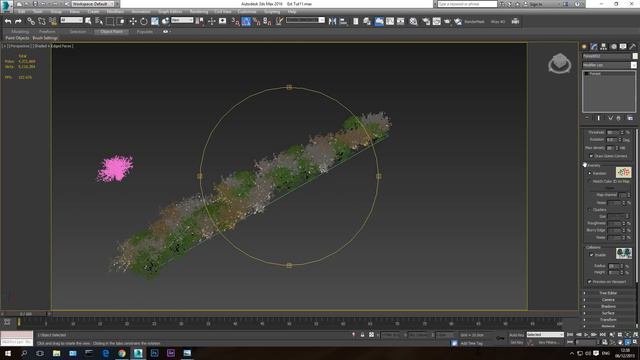
Task: Click the Align tool icon
Action: [343, 21]
